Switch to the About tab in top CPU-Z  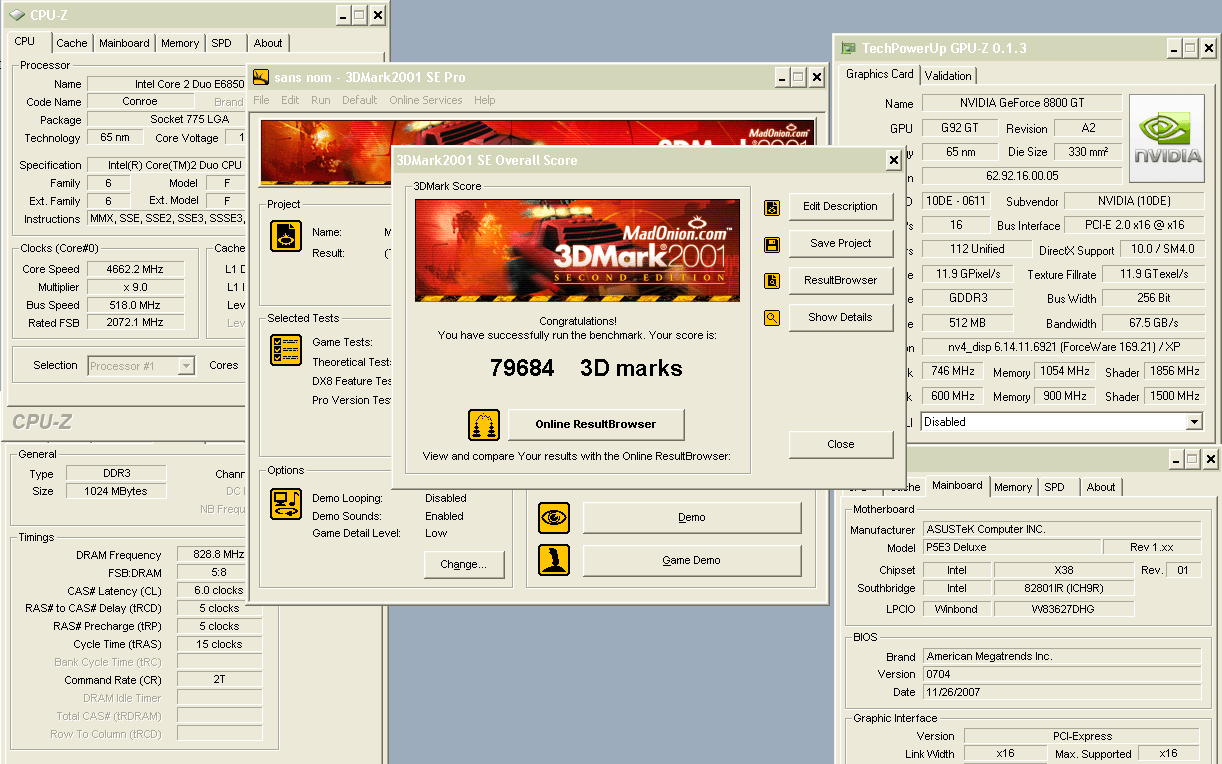tap(268, 43)
